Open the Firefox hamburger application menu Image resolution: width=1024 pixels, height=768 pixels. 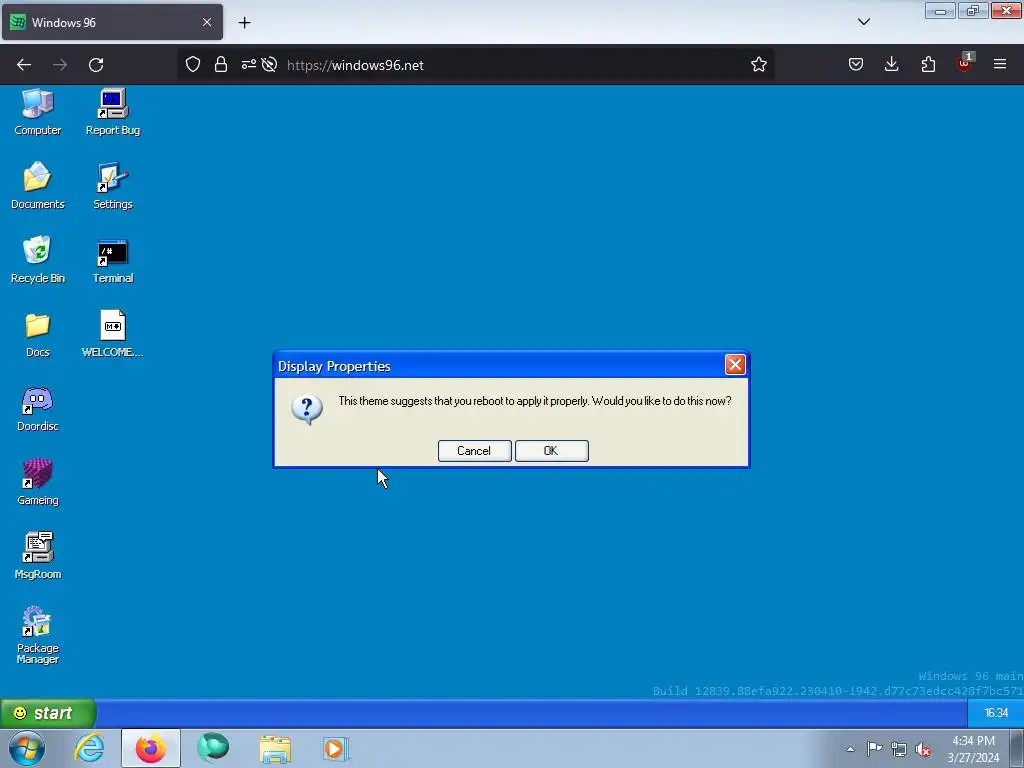click(x=1000, y=64)
